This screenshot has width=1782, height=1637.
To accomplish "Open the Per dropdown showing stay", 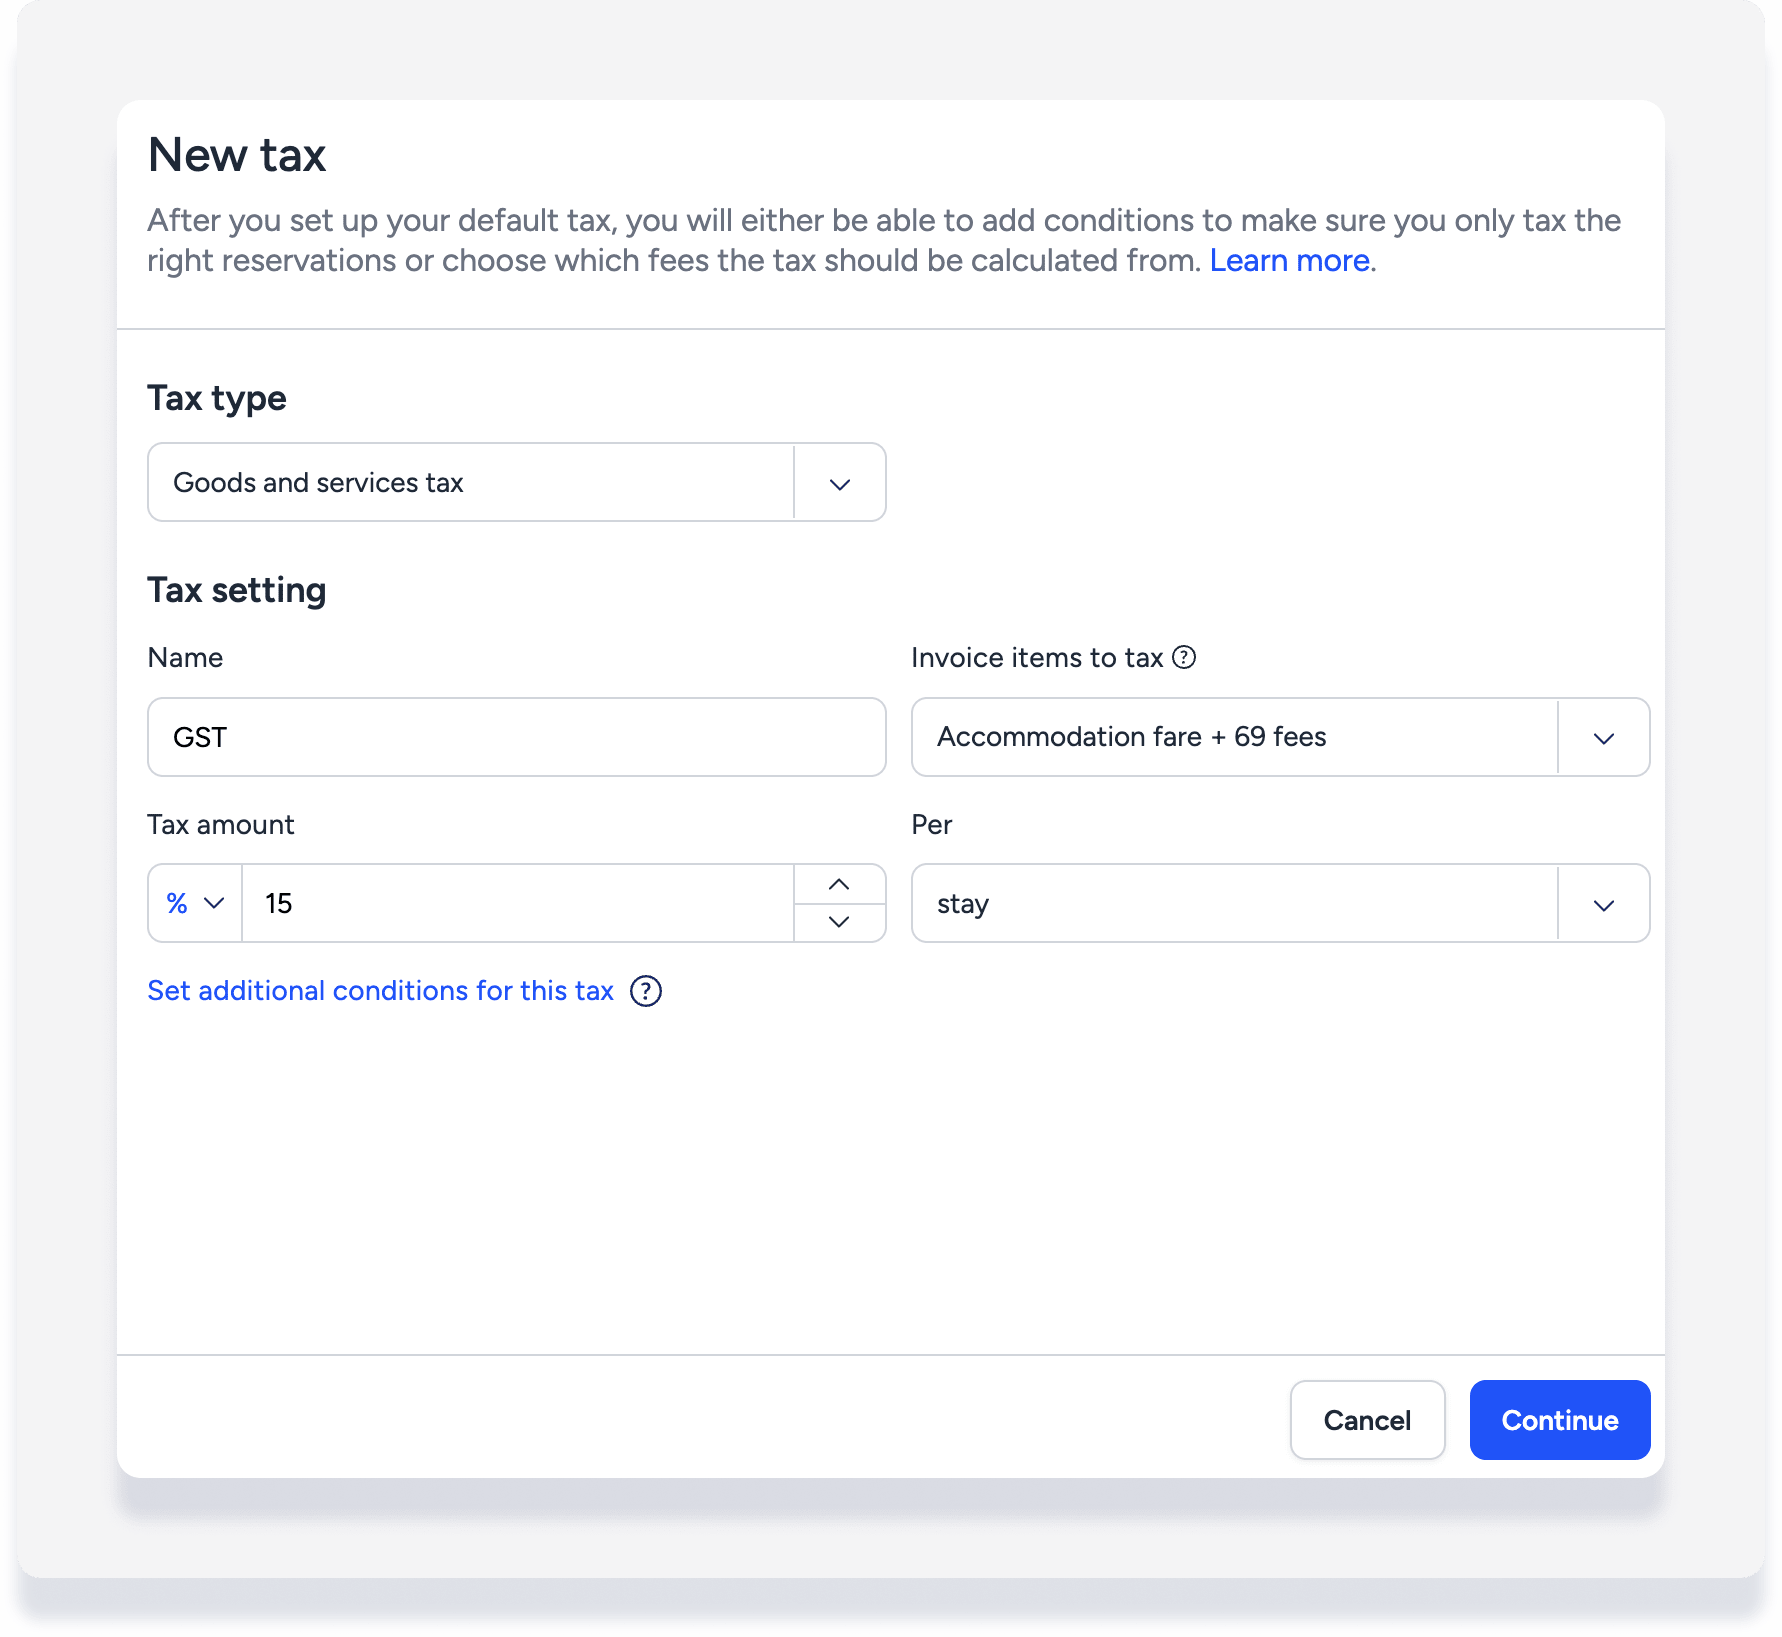I will click(1233, 904).
